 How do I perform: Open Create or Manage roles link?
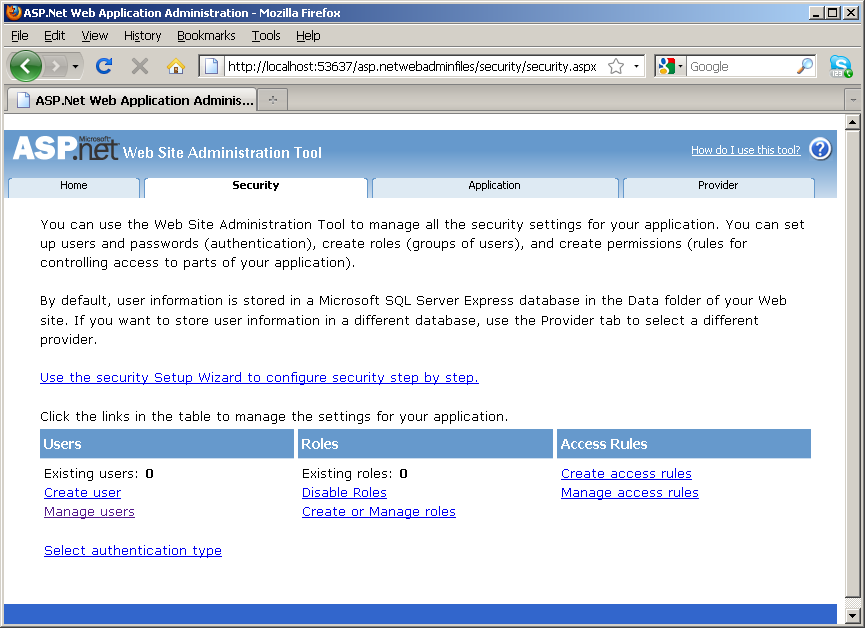(378, 512)
